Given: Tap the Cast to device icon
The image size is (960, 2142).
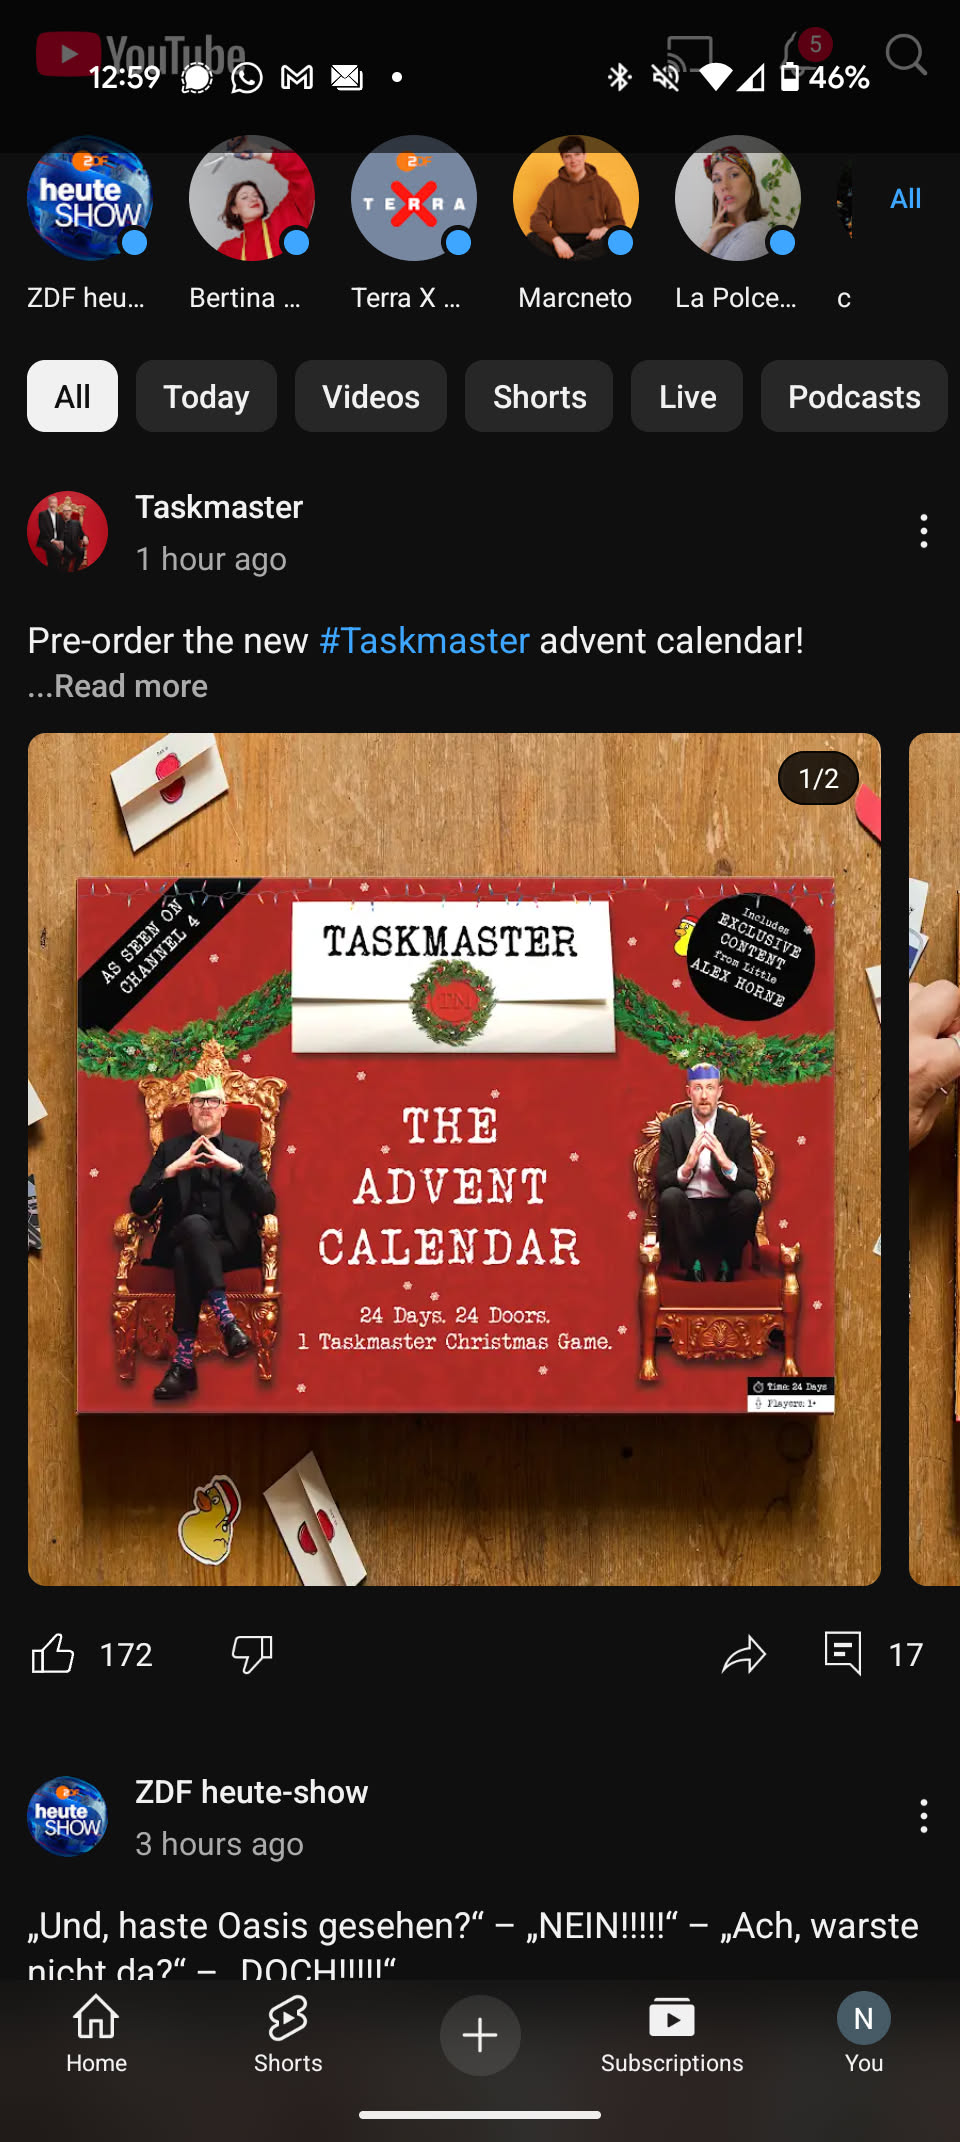Looking at the screenshot, I should [x=690, y=55].
